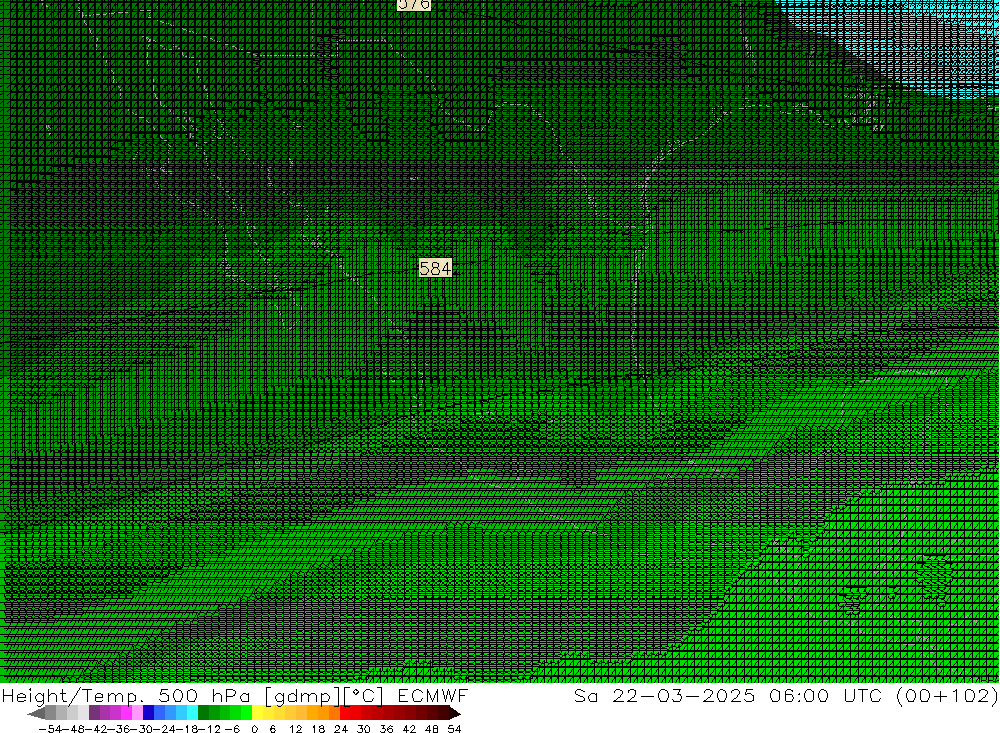Click the right dark arrow end of the color scale
The width and height of the screenshot is (1000, 733).
pos(454,713)
